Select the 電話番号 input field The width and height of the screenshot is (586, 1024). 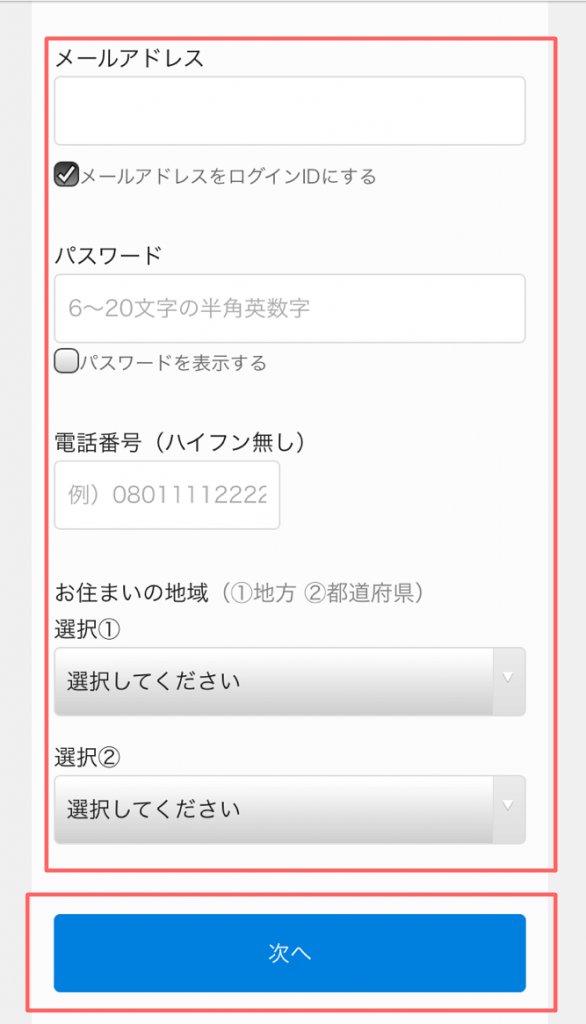(167, 495)
